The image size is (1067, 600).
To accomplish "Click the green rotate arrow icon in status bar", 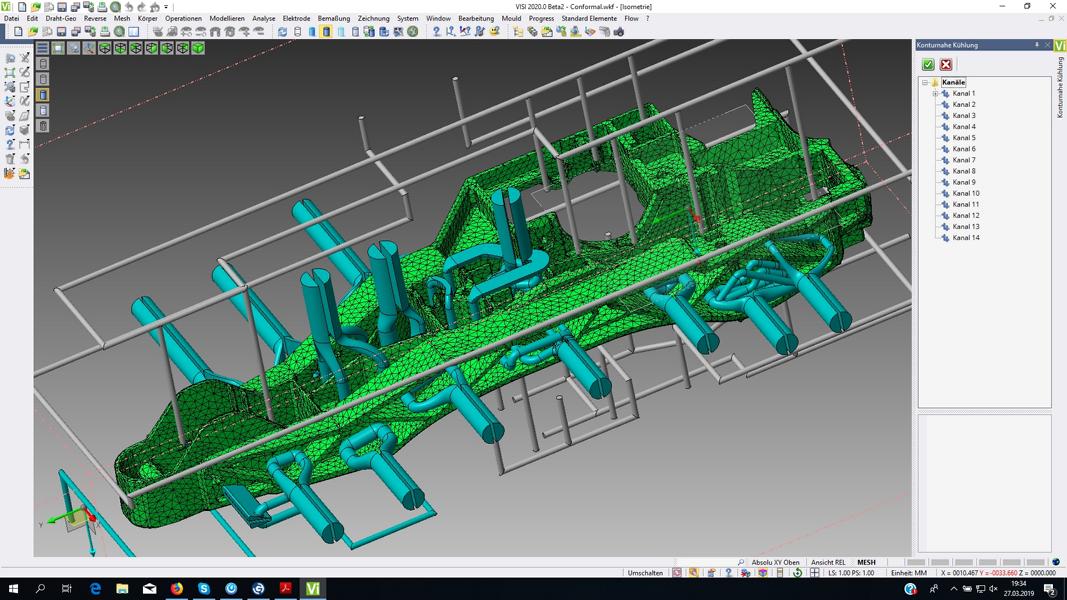I will (x=797, y=573).
